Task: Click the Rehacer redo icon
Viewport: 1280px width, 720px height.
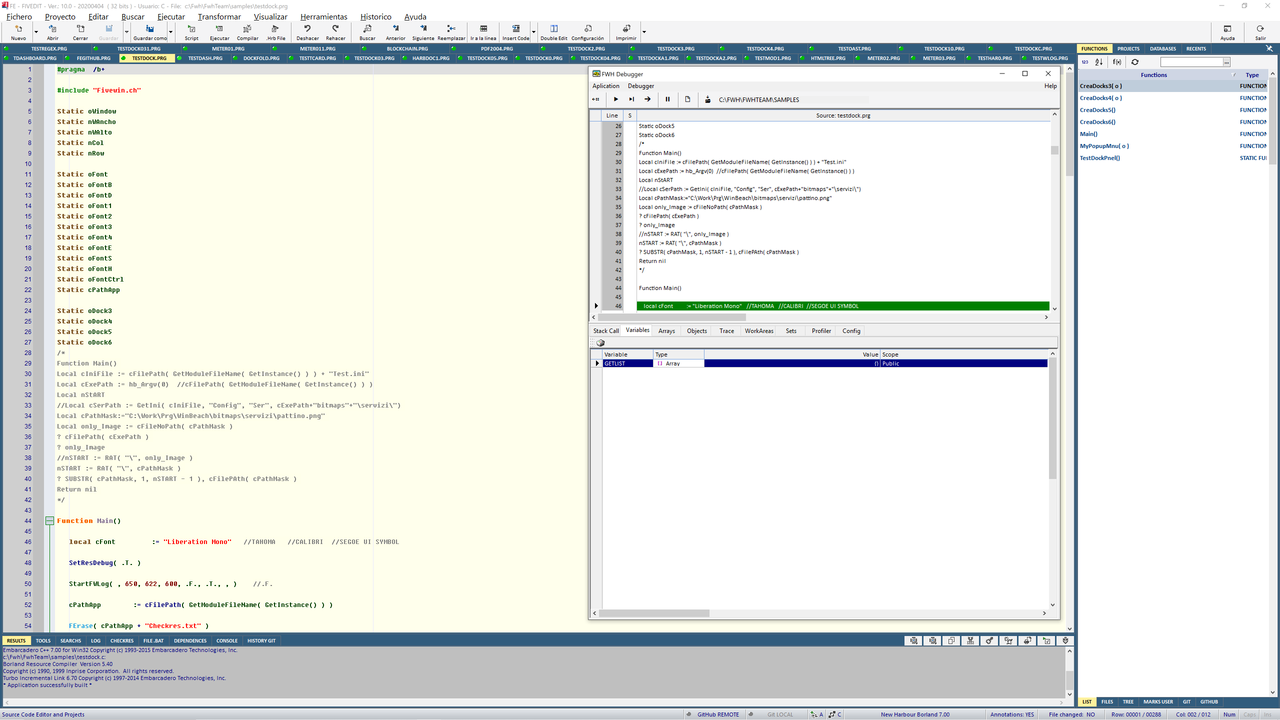Action: [x=335, y=30]
